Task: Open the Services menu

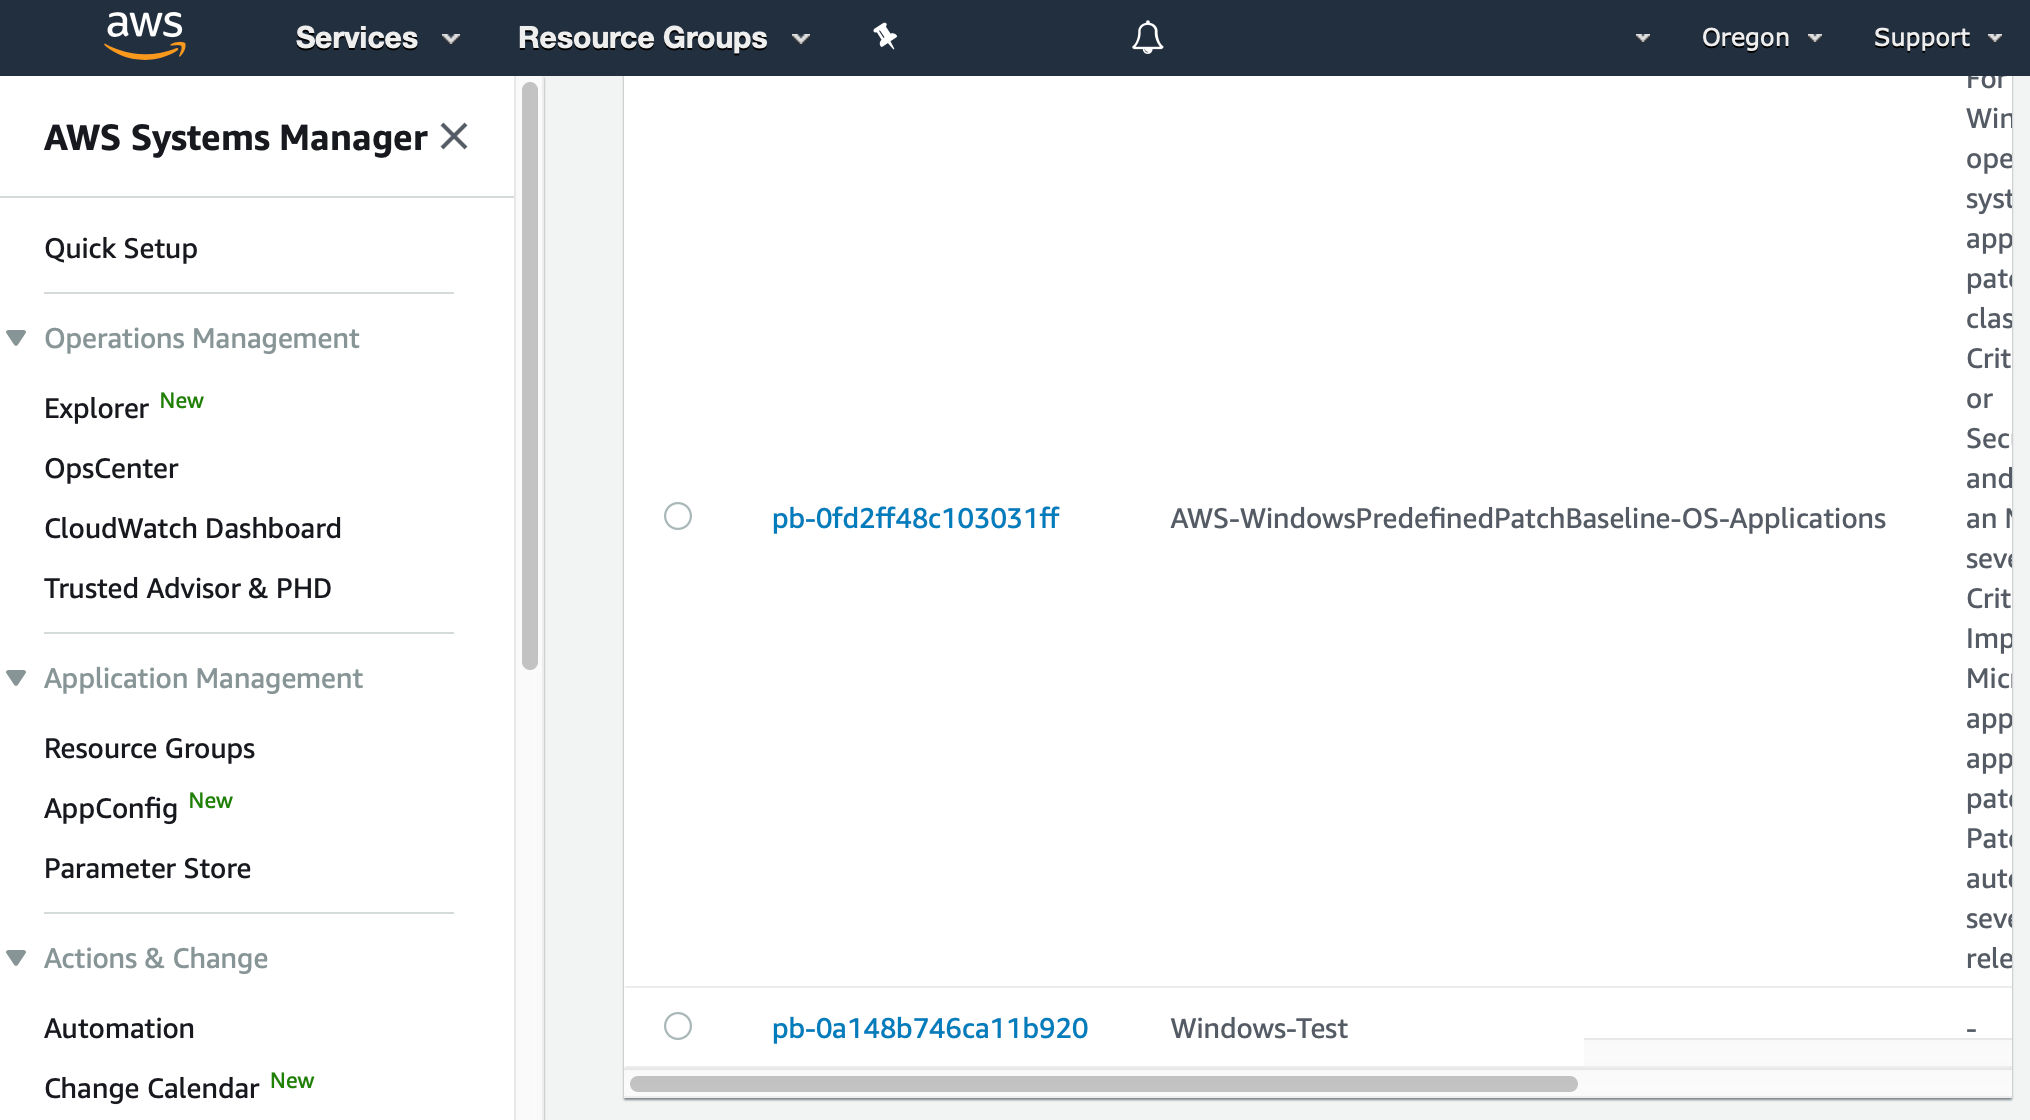Action: [x=377, y=37]
